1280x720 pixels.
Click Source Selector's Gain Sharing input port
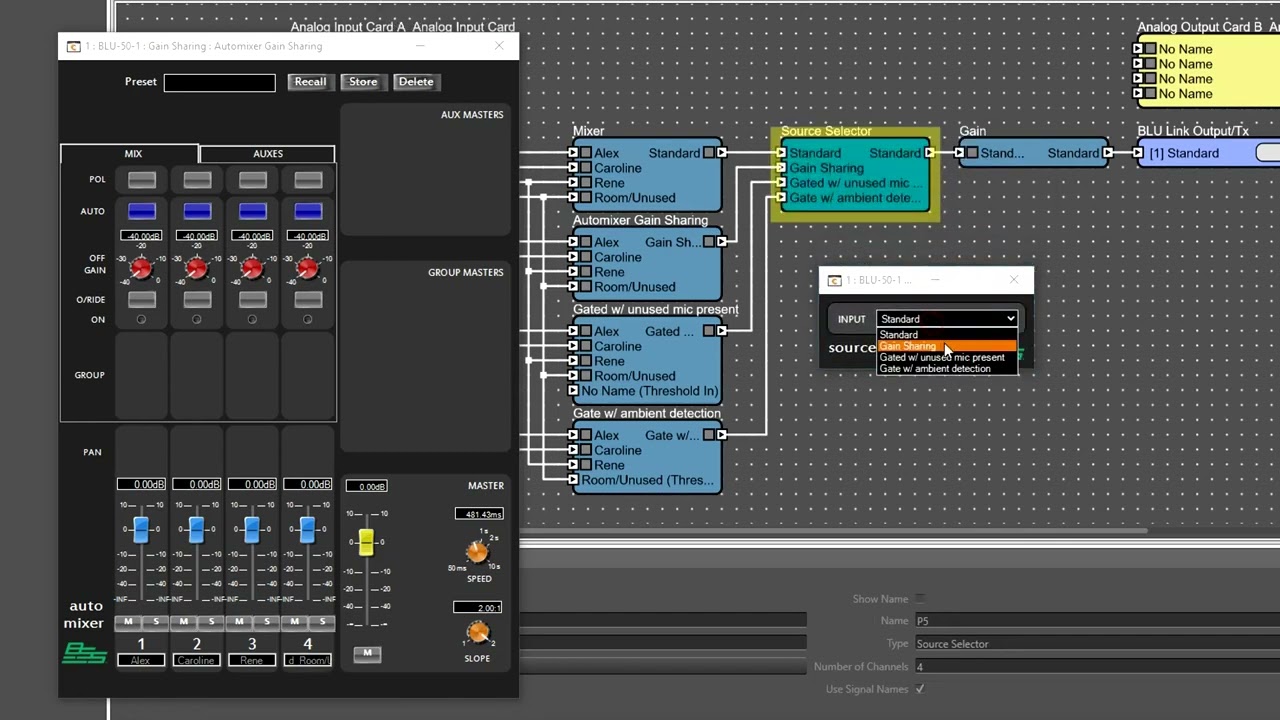(781, 168)
